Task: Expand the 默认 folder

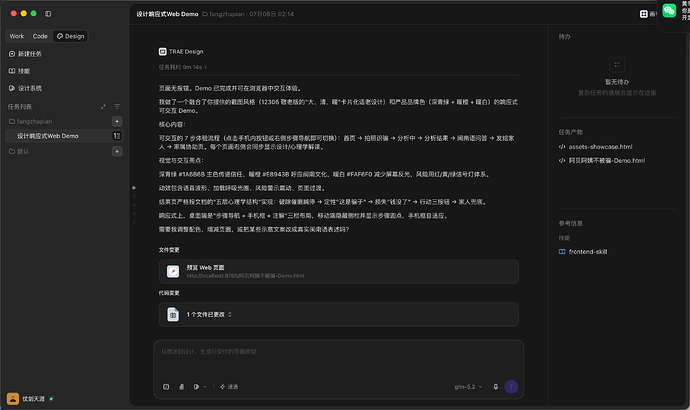Action: click(19, 151)
